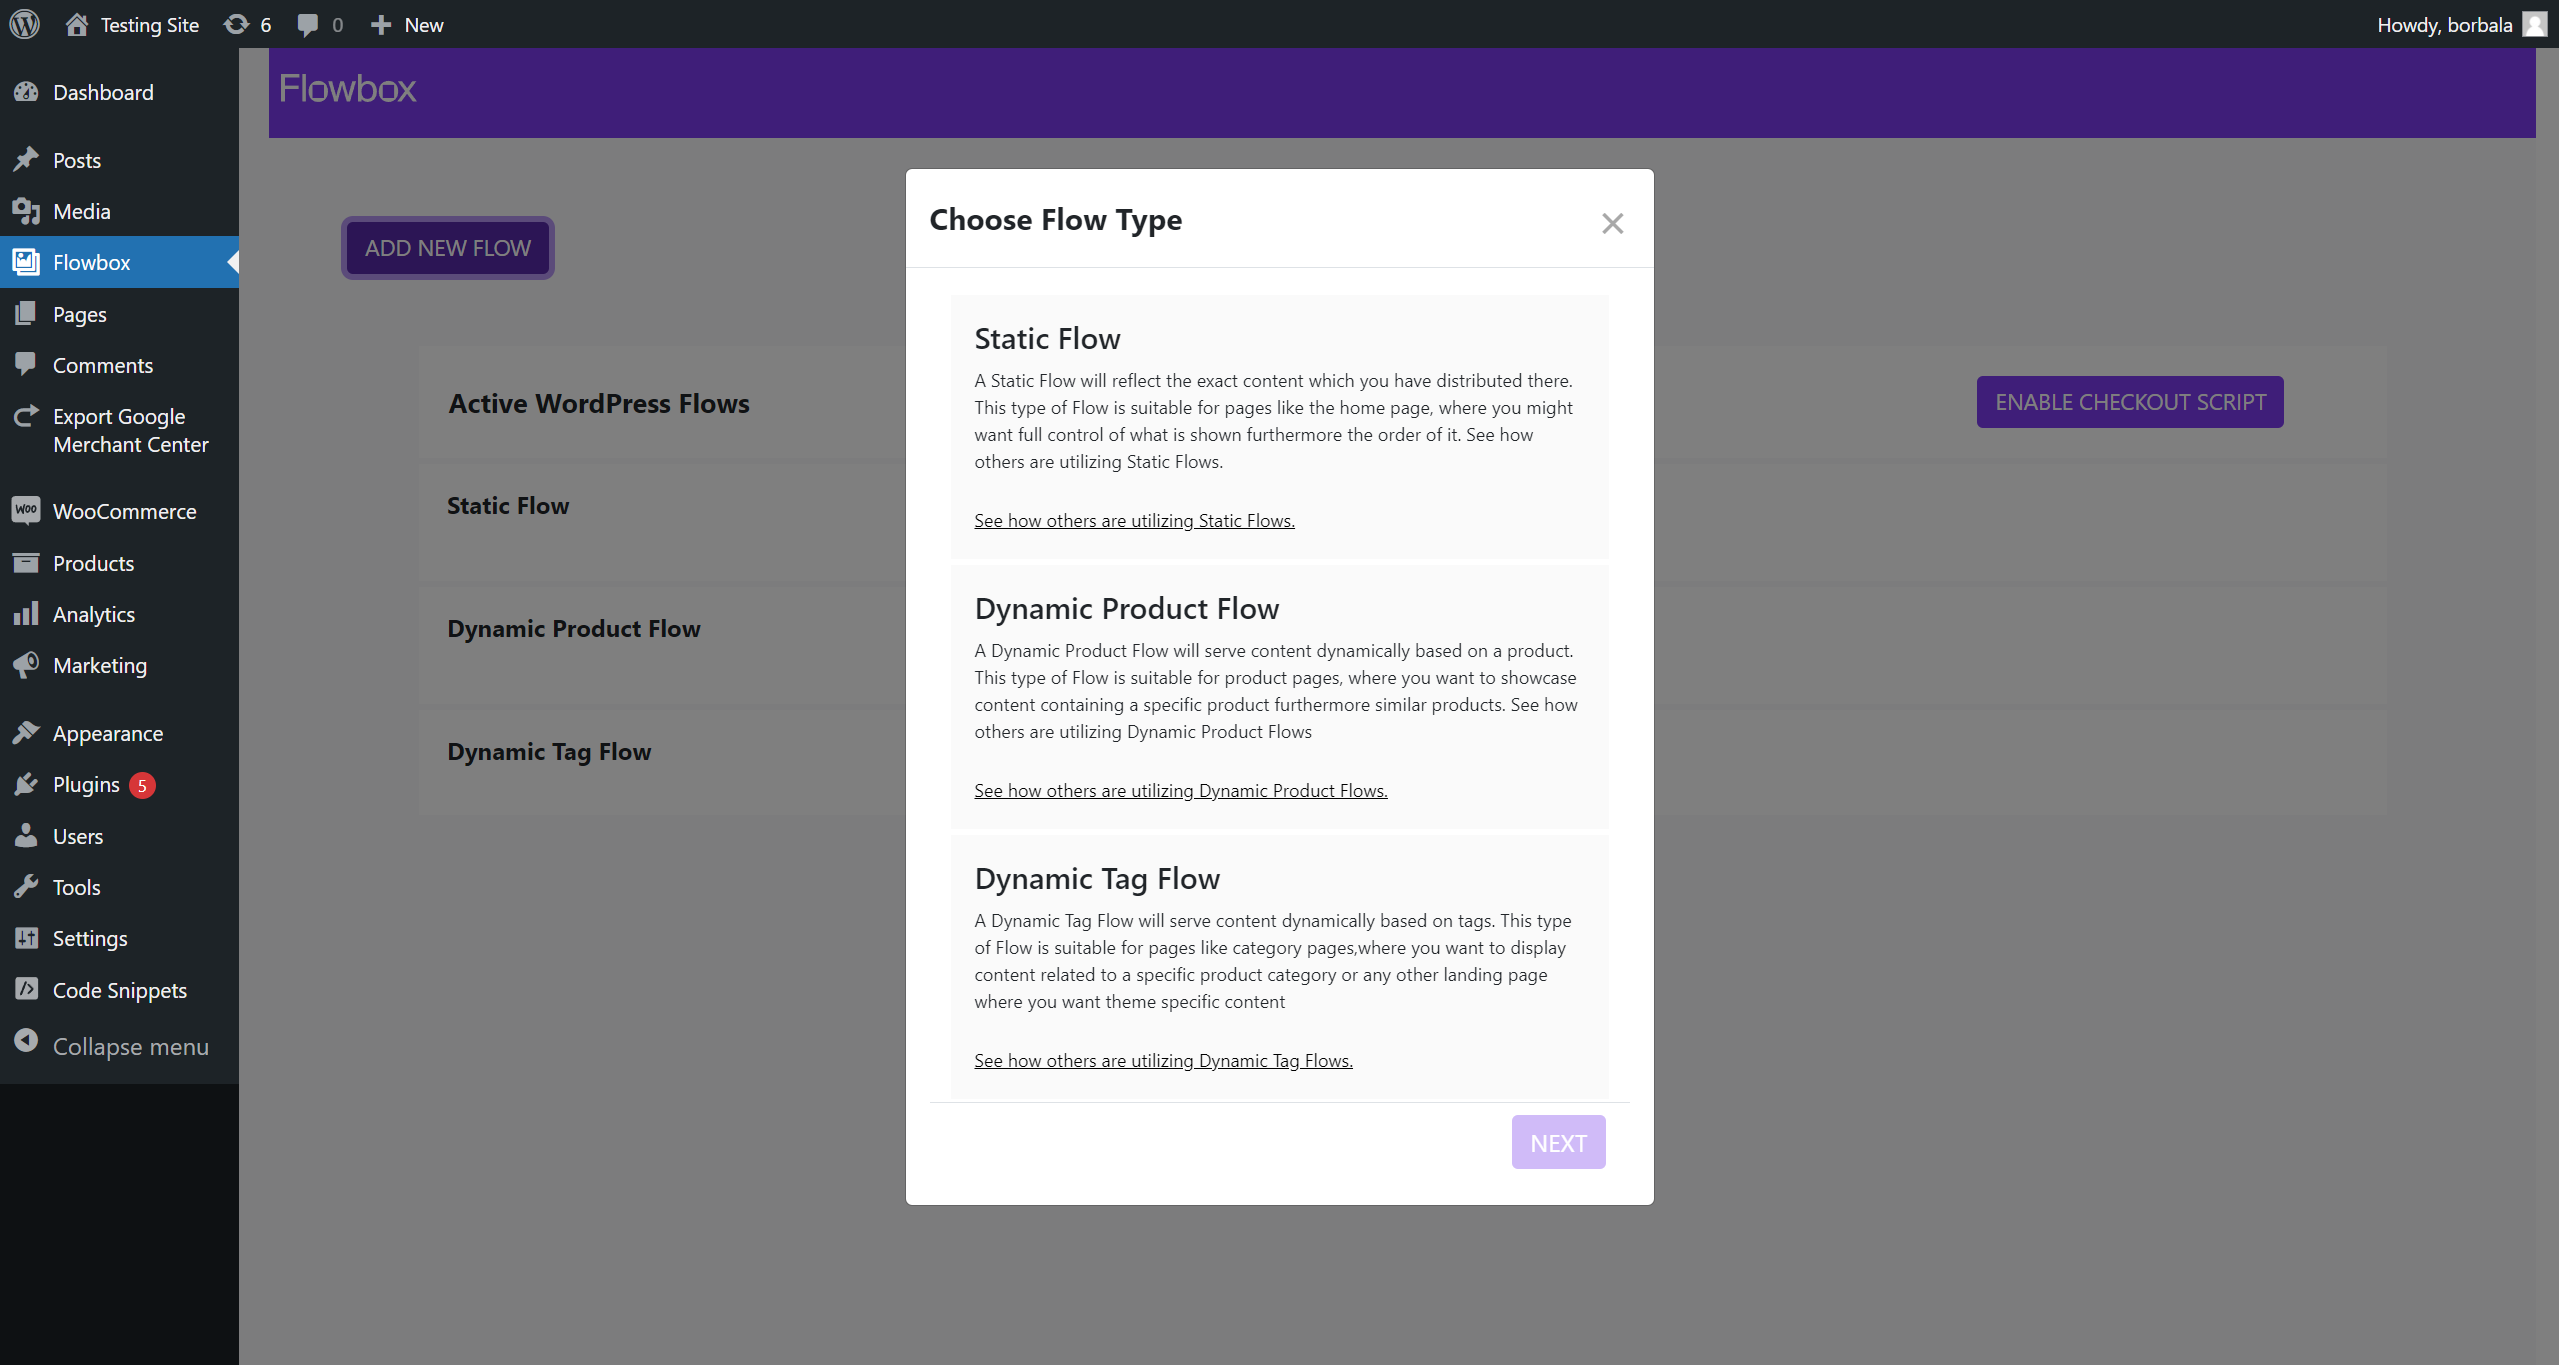
Task: Click the Analytics bar chart icon
Action: click(26, 614)
